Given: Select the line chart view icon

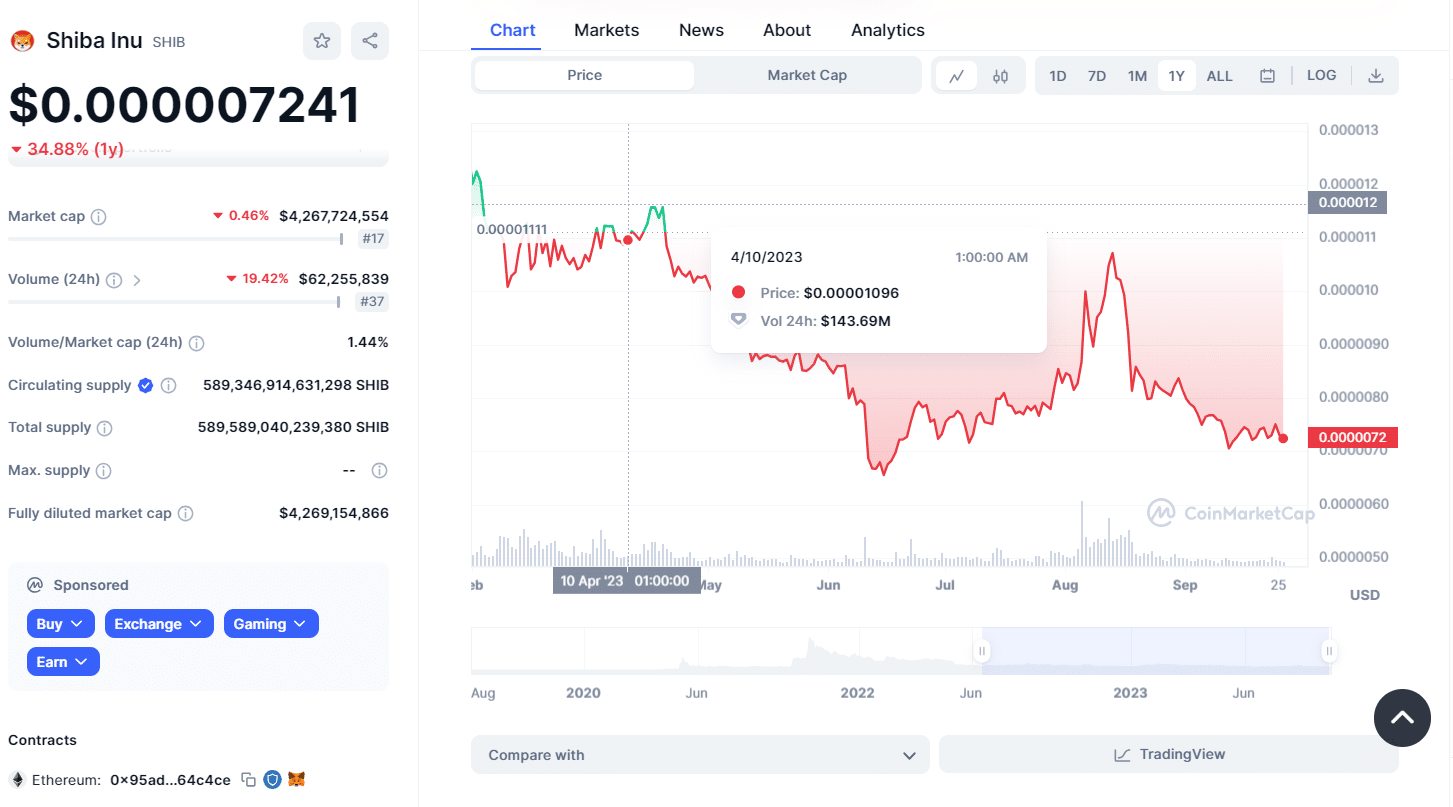Looking at the screenshot, I should tap(957, 76).
